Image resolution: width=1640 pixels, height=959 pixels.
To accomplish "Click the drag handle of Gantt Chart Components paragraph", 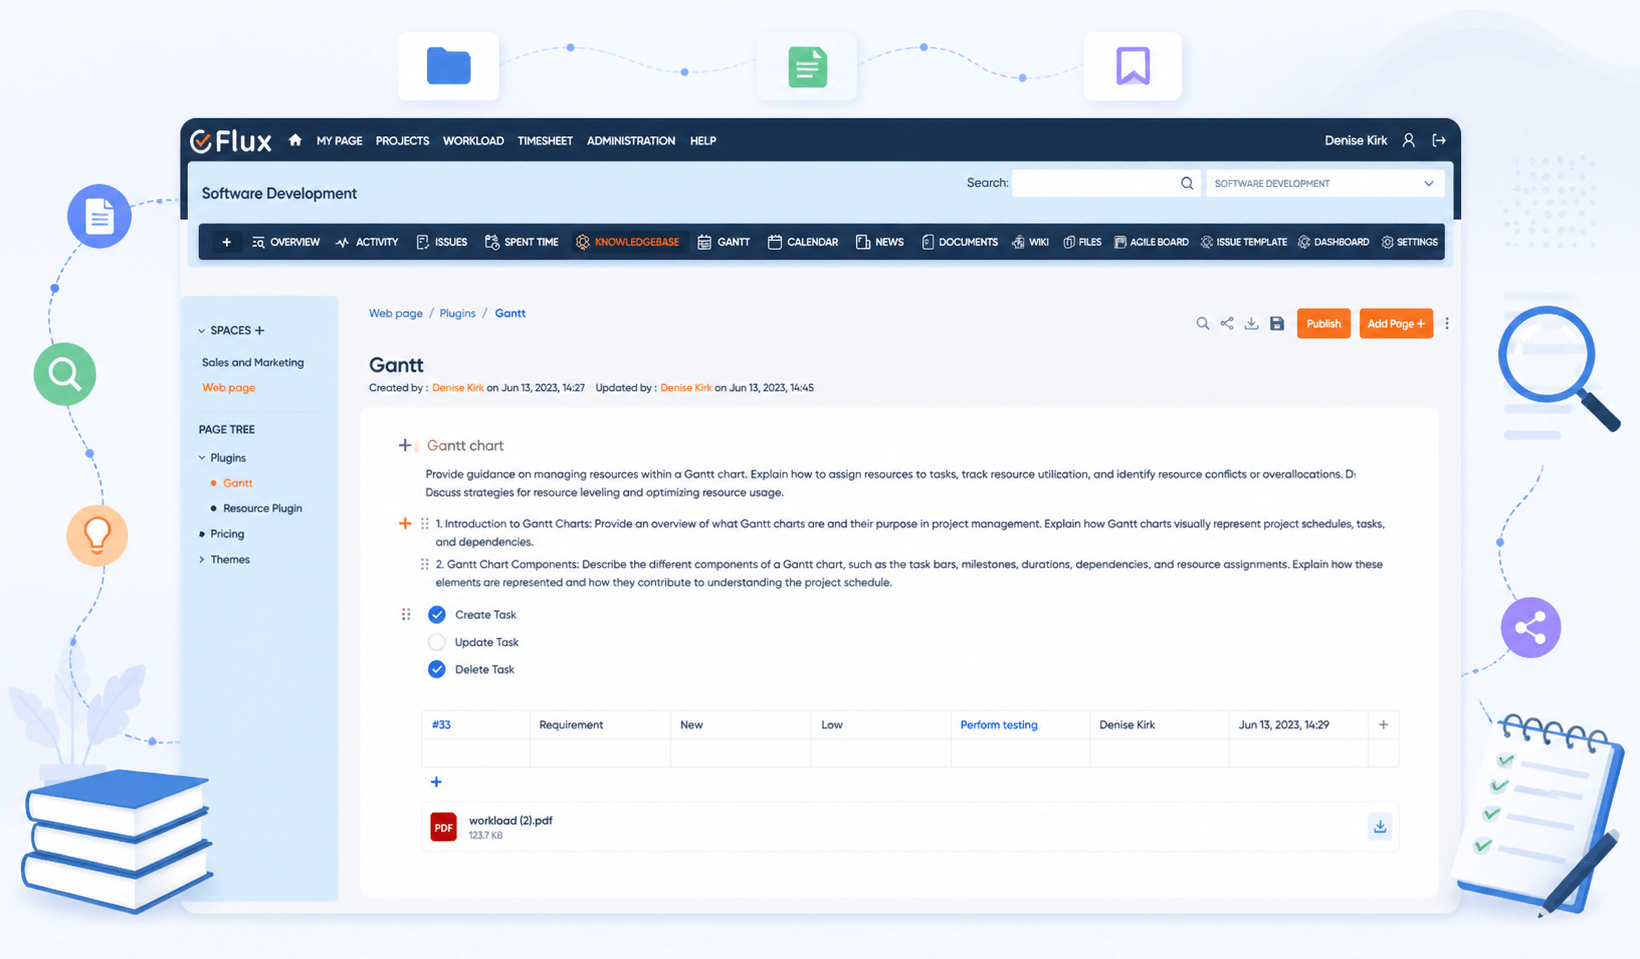I will point(425,564).
